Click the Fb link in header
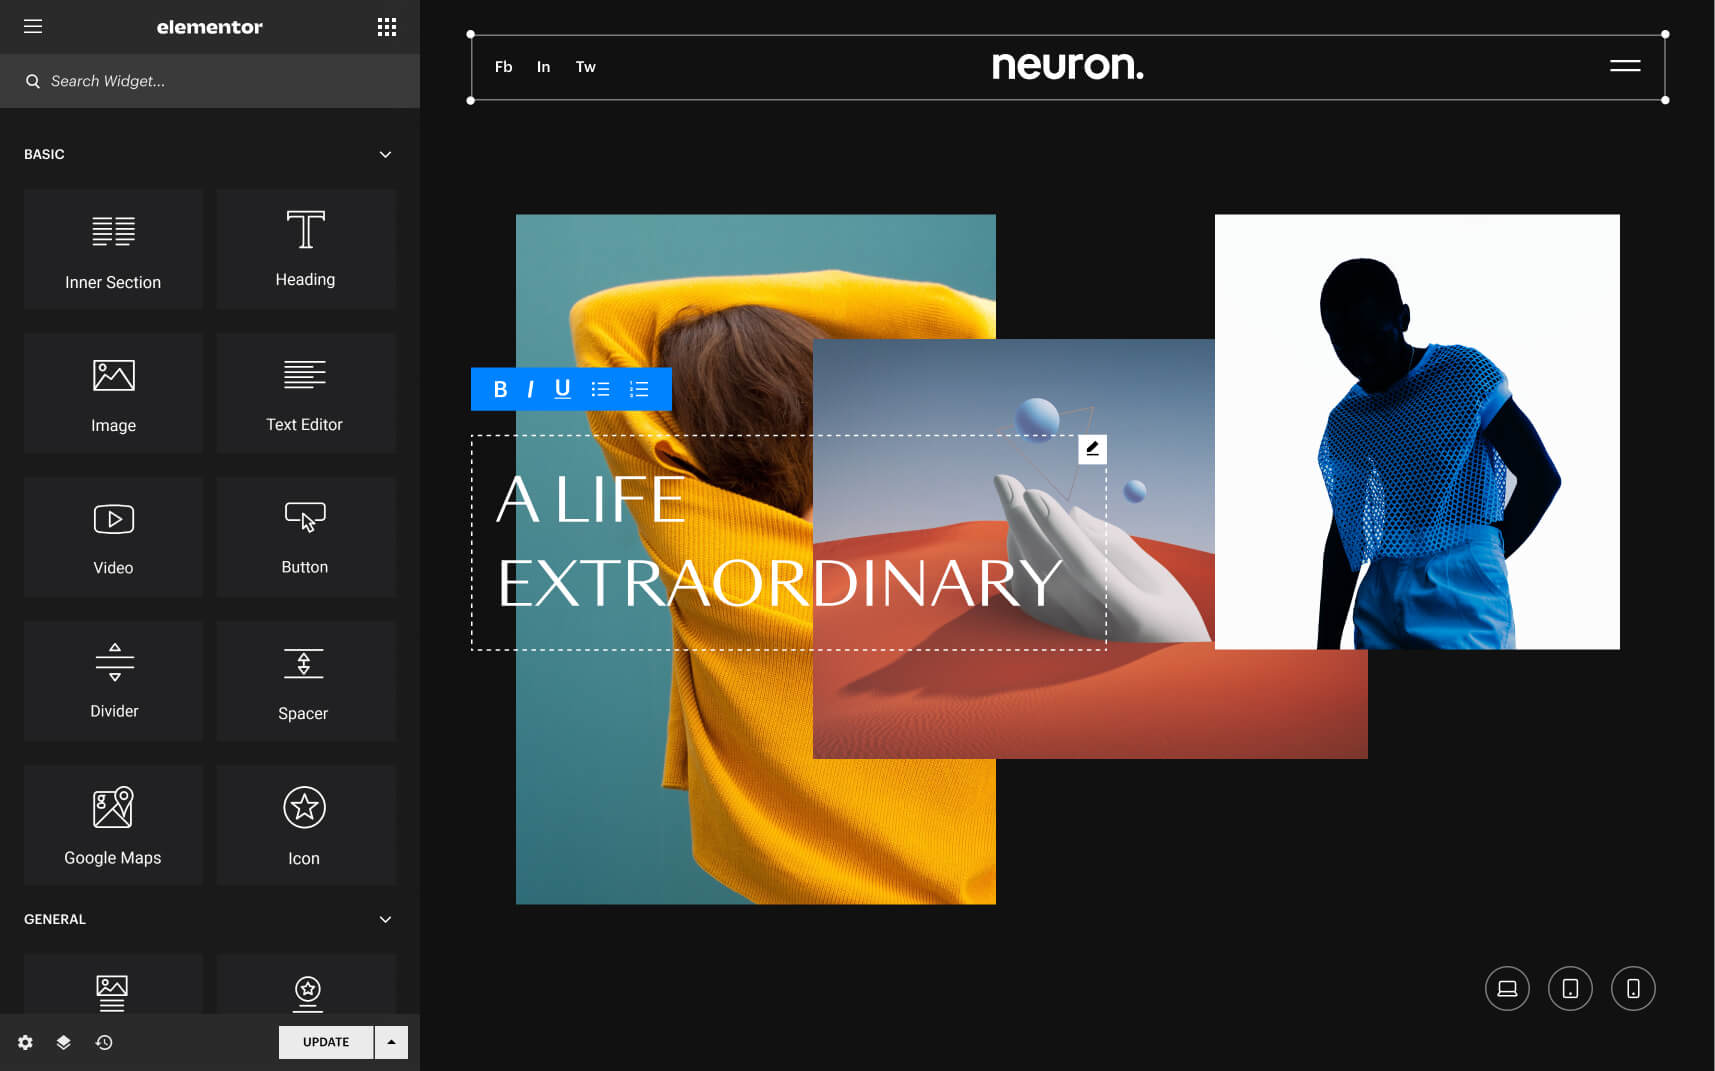The width and height of the screenshot is (1715, 1071). (503, 67)
